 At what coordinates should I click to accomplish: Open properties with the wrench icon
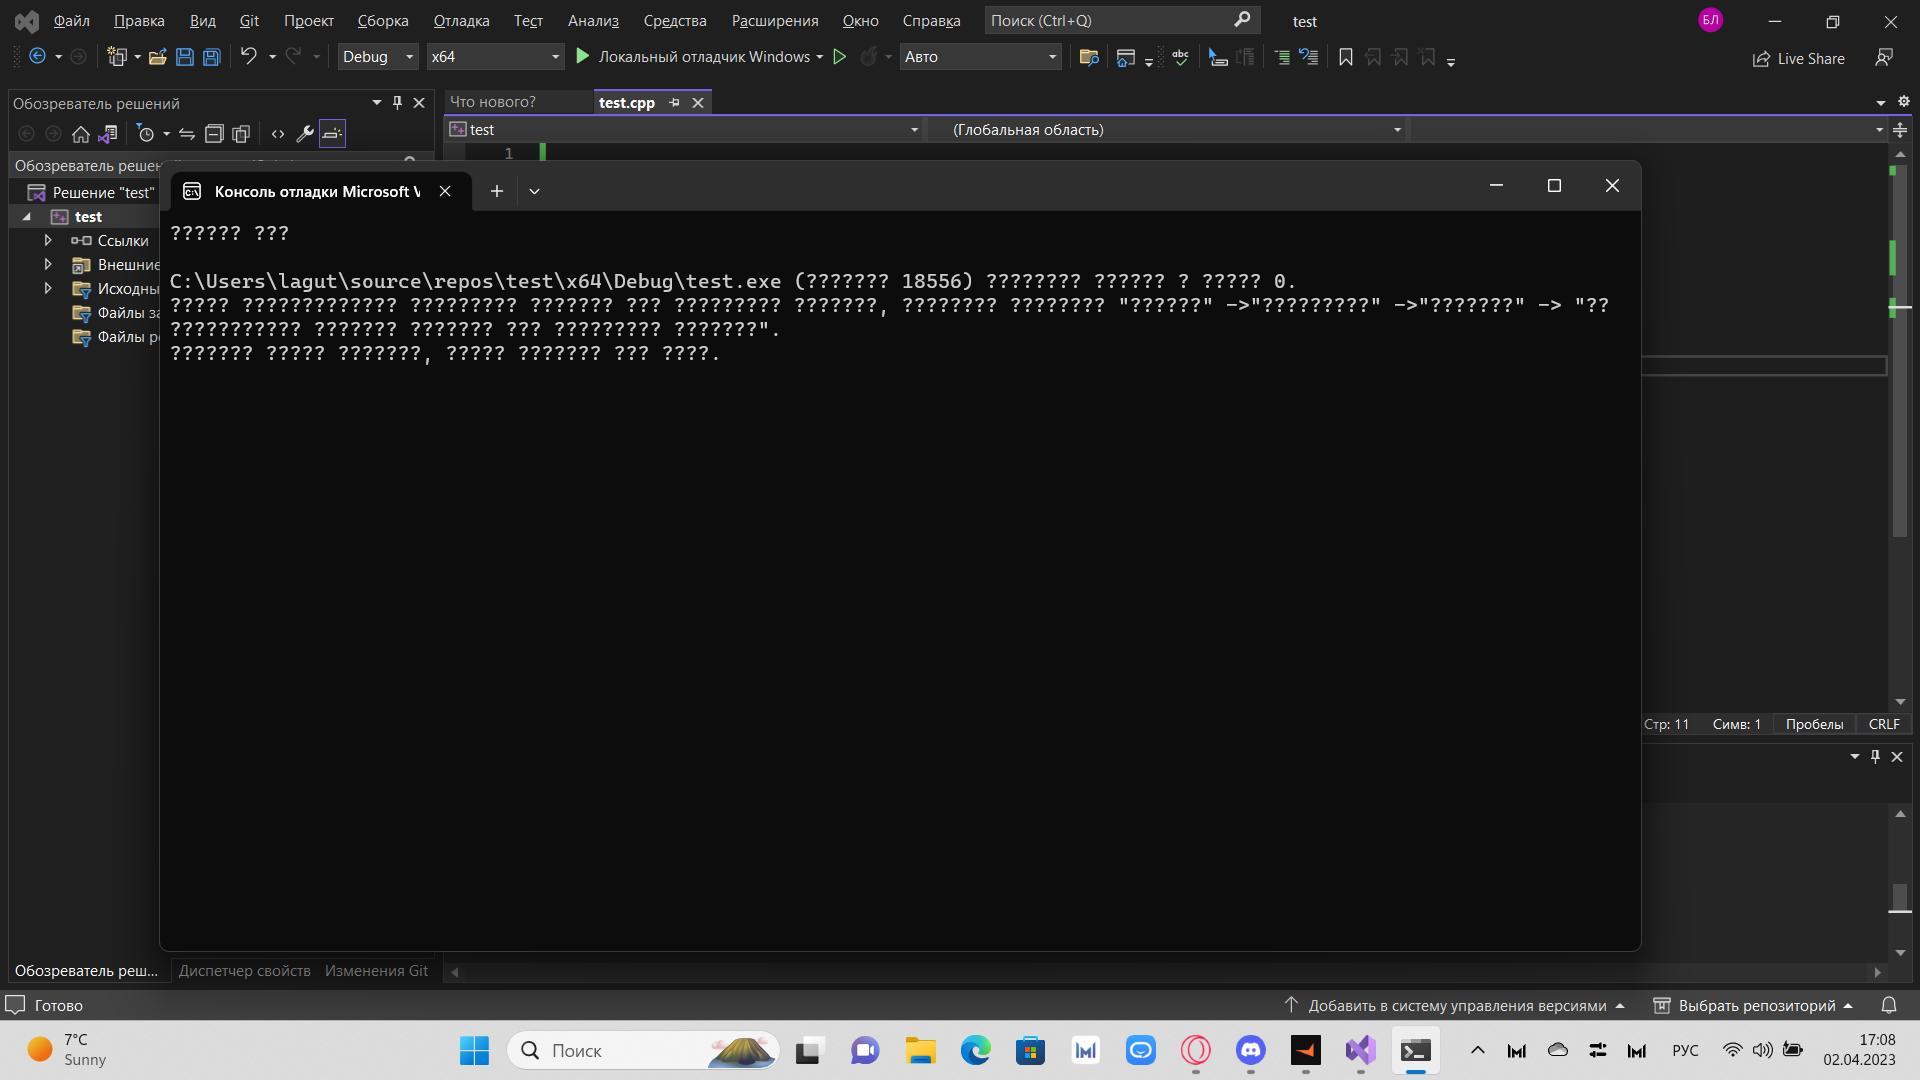tap(305, 133)
